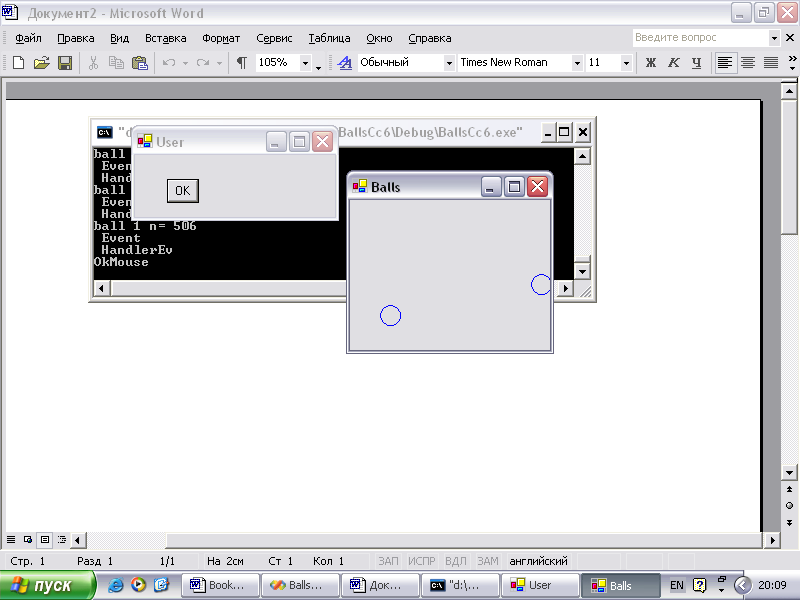The image size is (800, 600).
Task: Click the Введите вопрос help field
Action: tap(700, 38)
